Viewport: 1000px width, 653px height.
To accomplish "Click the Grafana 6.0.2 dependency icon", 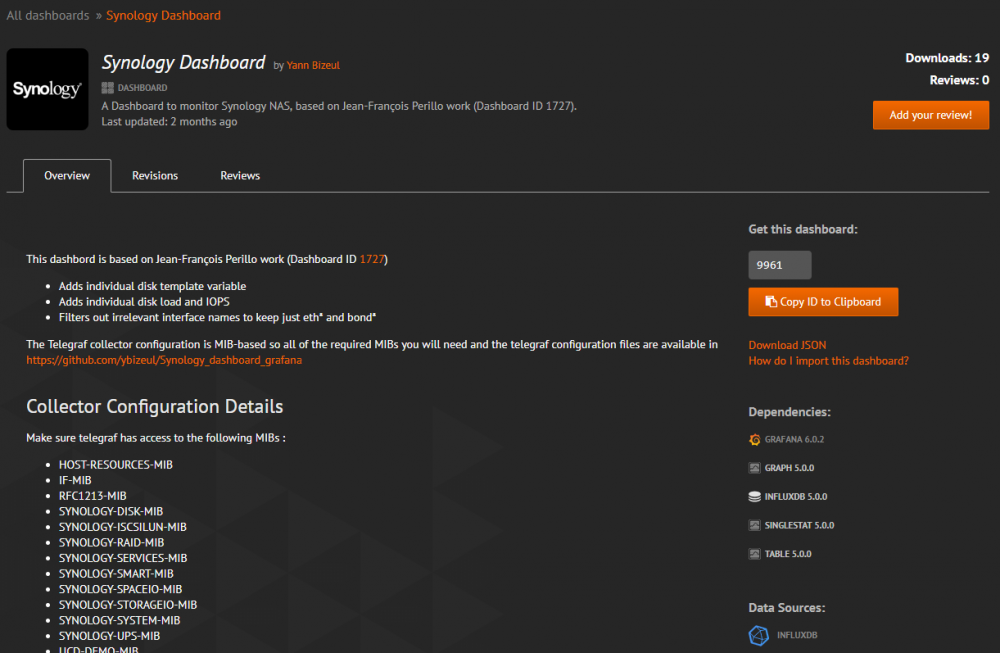I will click(754, 439).
